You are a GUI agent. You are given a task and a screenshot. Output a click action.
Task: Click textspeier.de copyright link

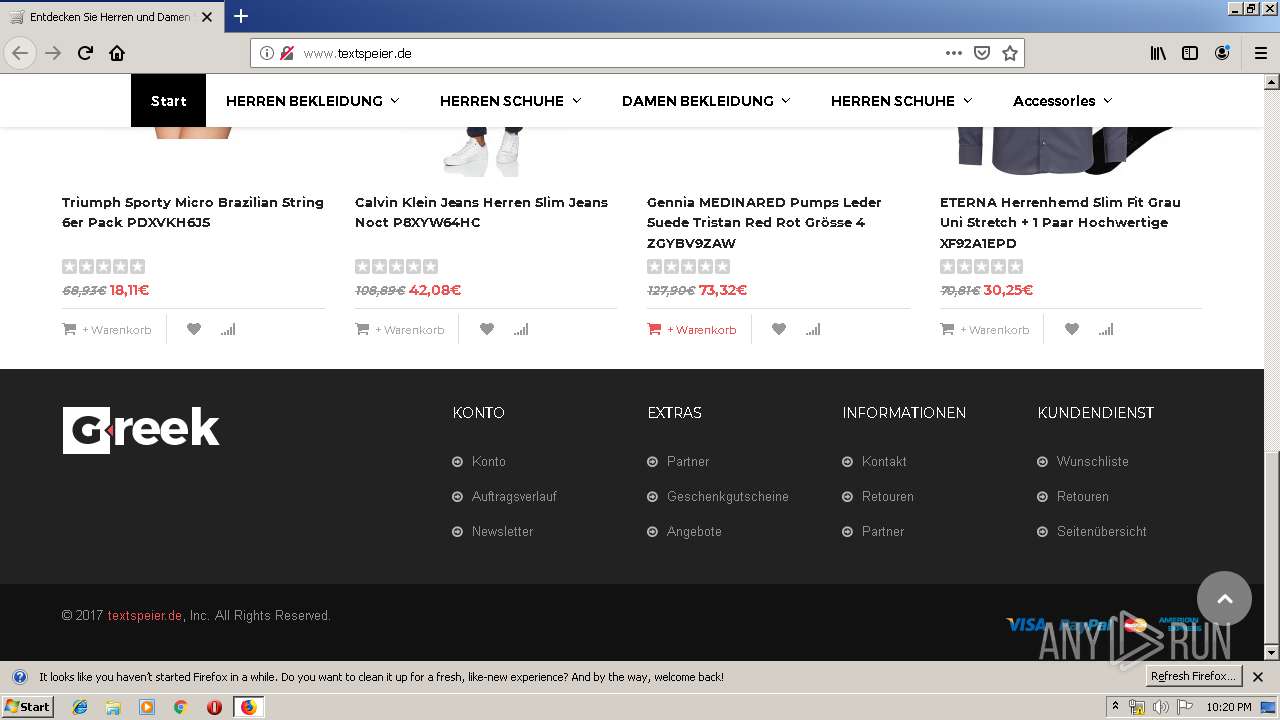coord(145,615)
